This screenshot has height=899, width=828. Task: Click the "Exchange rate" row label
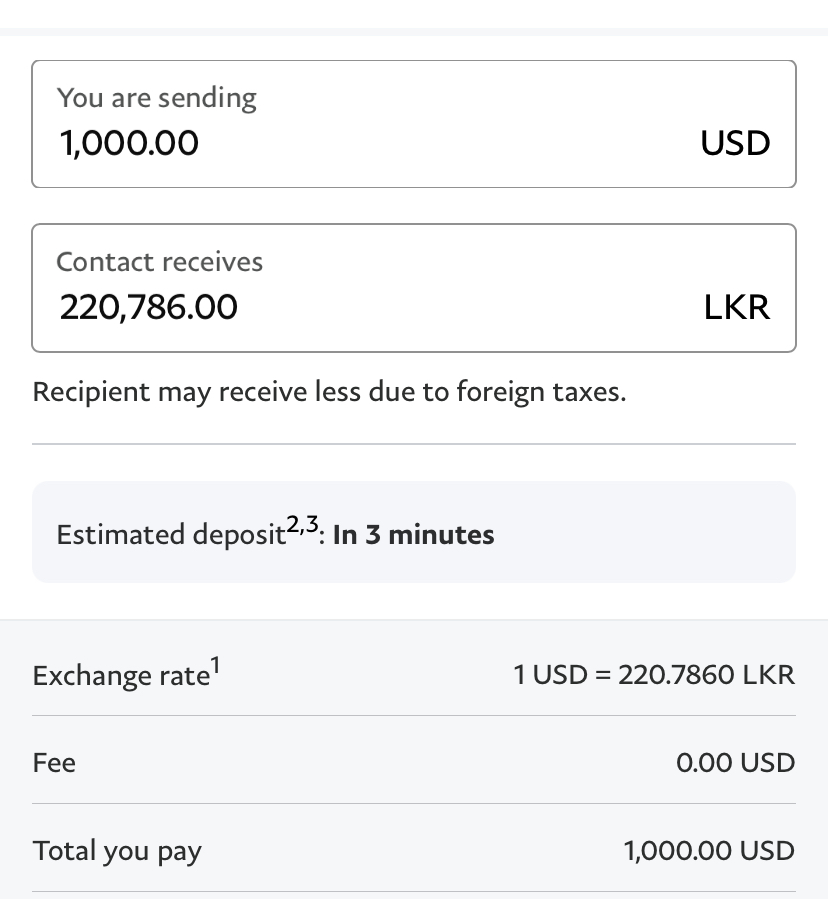click(122, 675)
